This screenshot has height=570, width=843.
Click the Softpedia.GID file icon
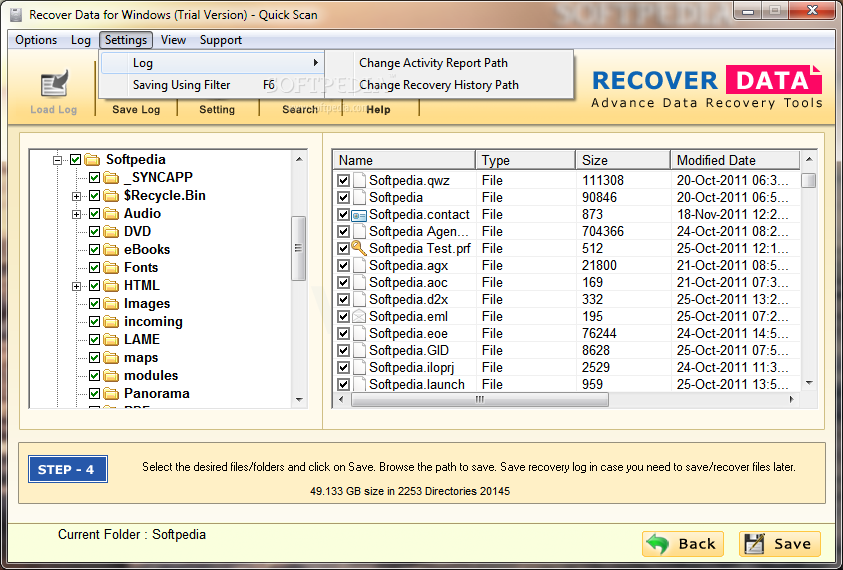coord(359,351)
